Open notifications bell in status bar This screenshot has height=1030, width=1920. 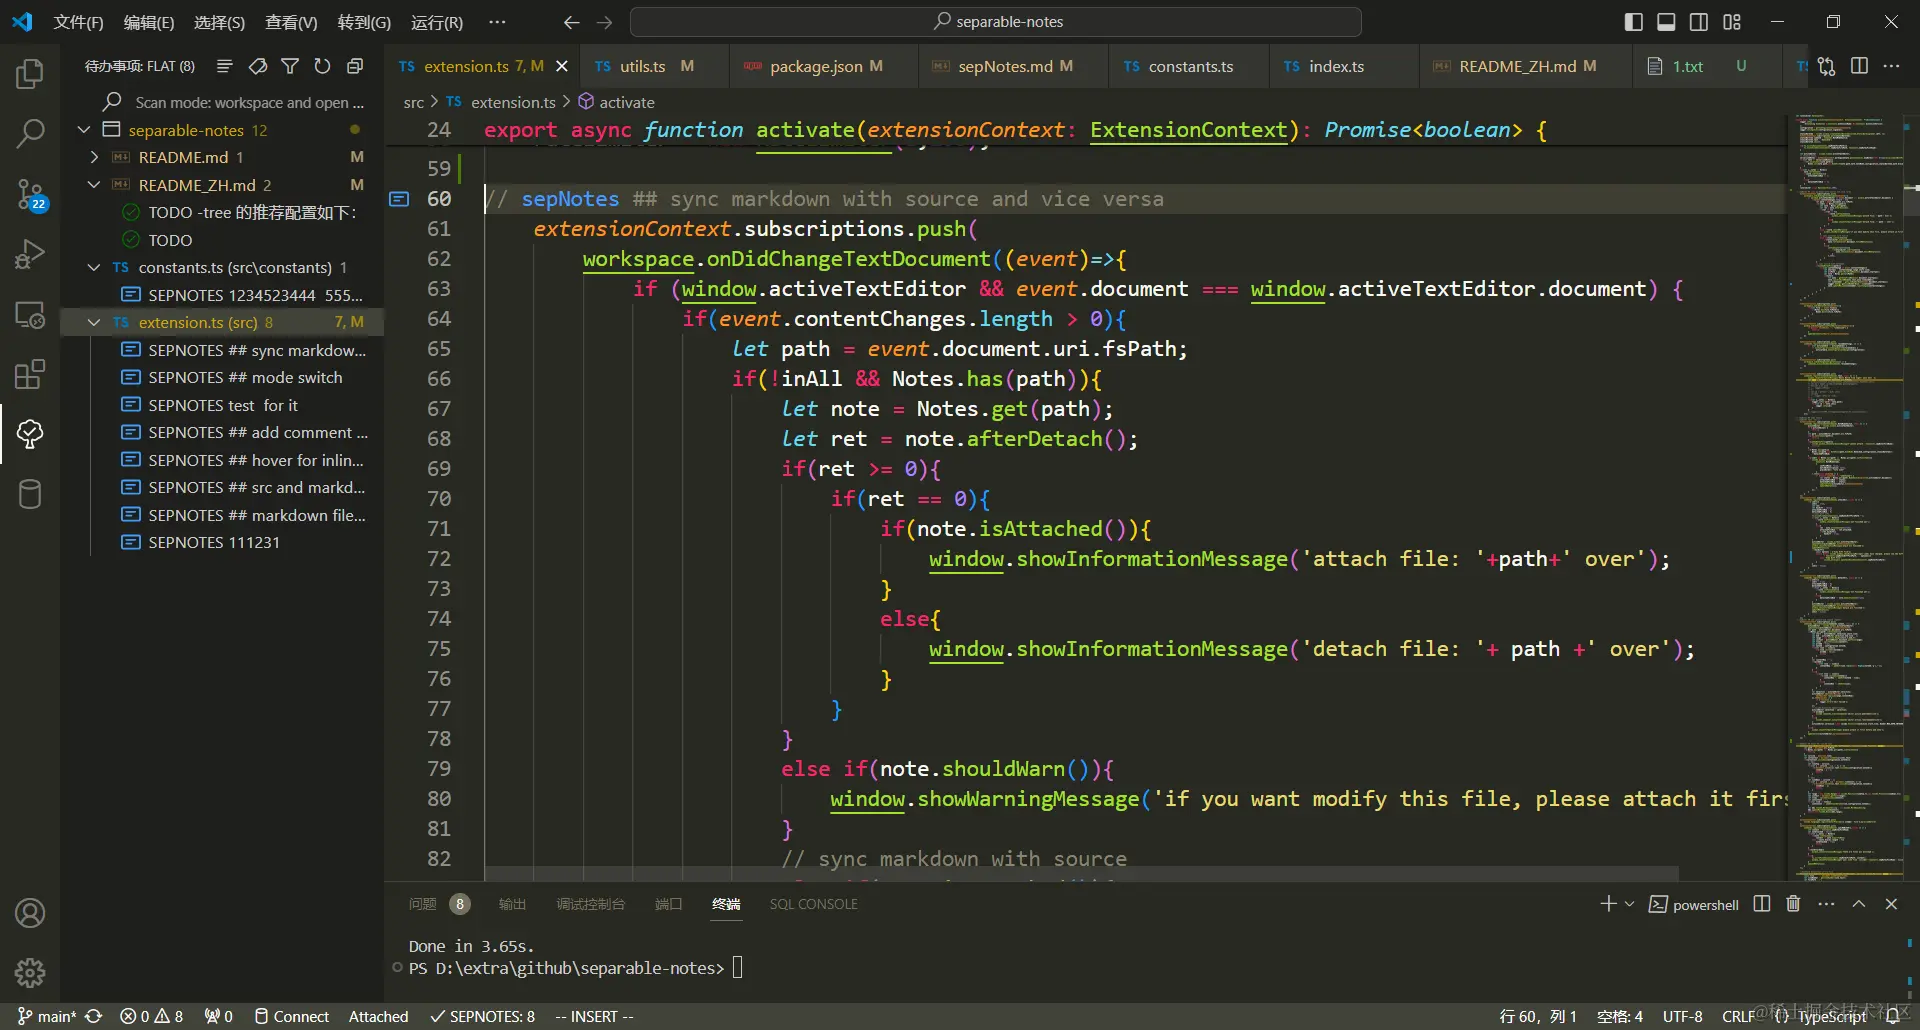pyautogui.click(x=1893, y=1016)
